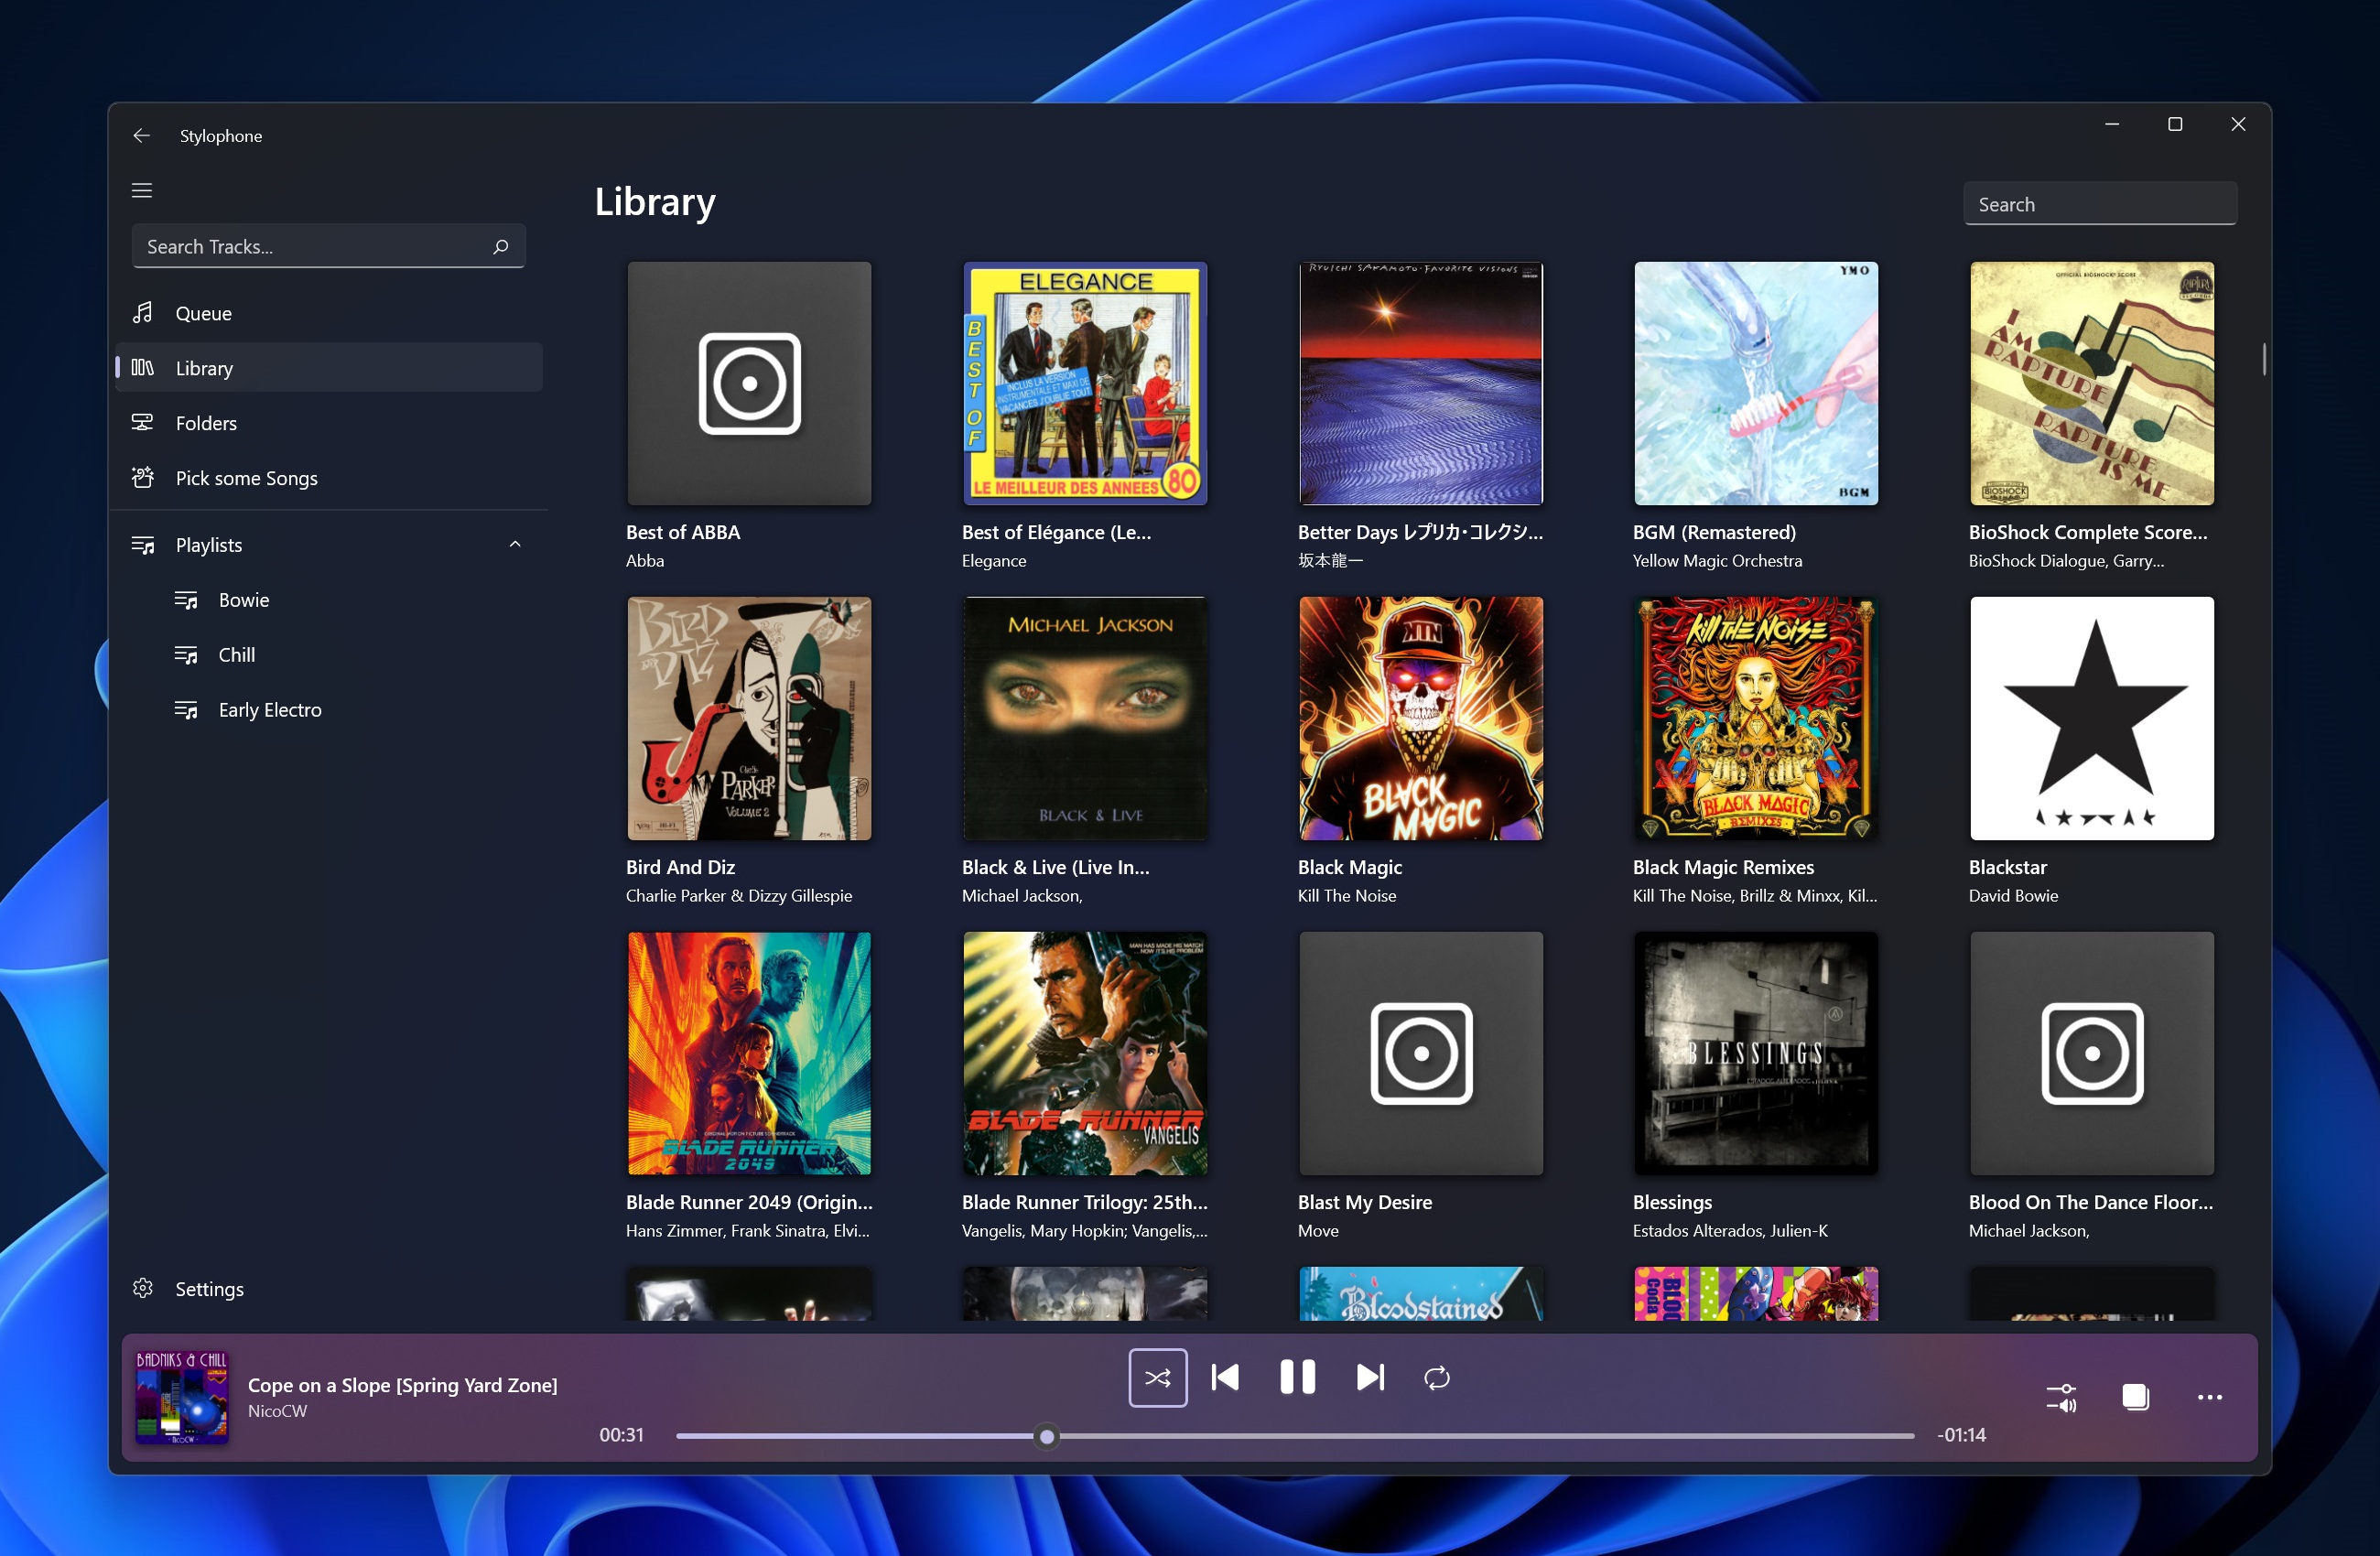
Task: Click the skip to previous track icon
Action: pyautogui.click(x=1226, y=1378)
